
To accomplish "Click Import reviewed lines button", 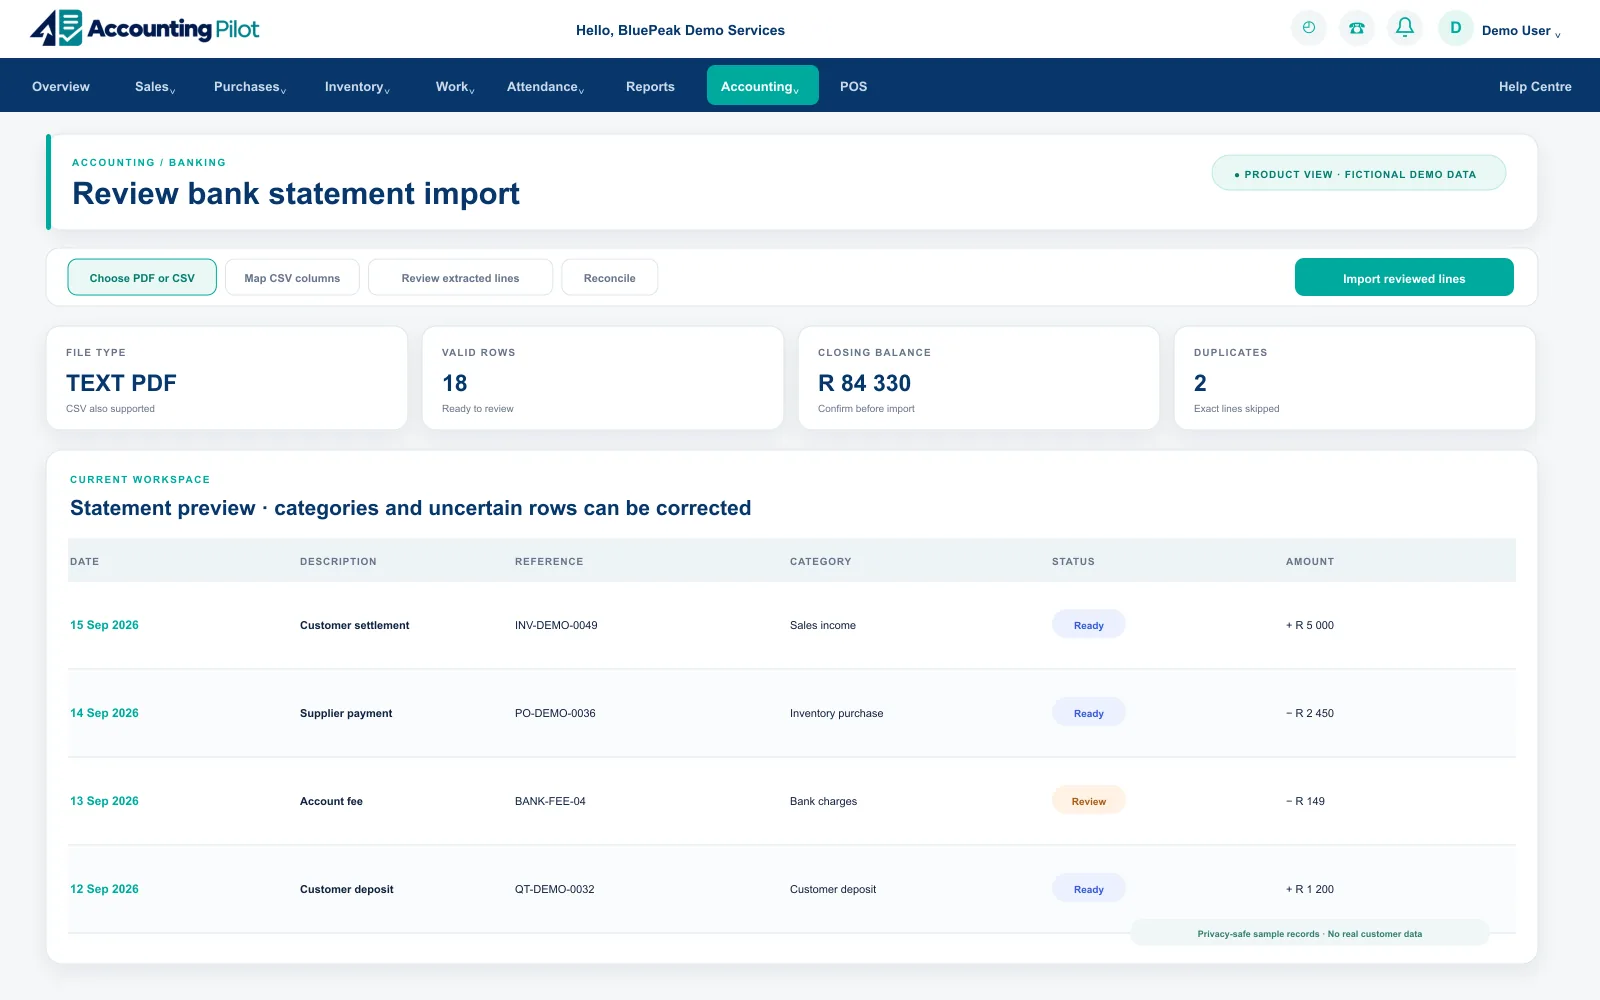I will [1404, 278].
